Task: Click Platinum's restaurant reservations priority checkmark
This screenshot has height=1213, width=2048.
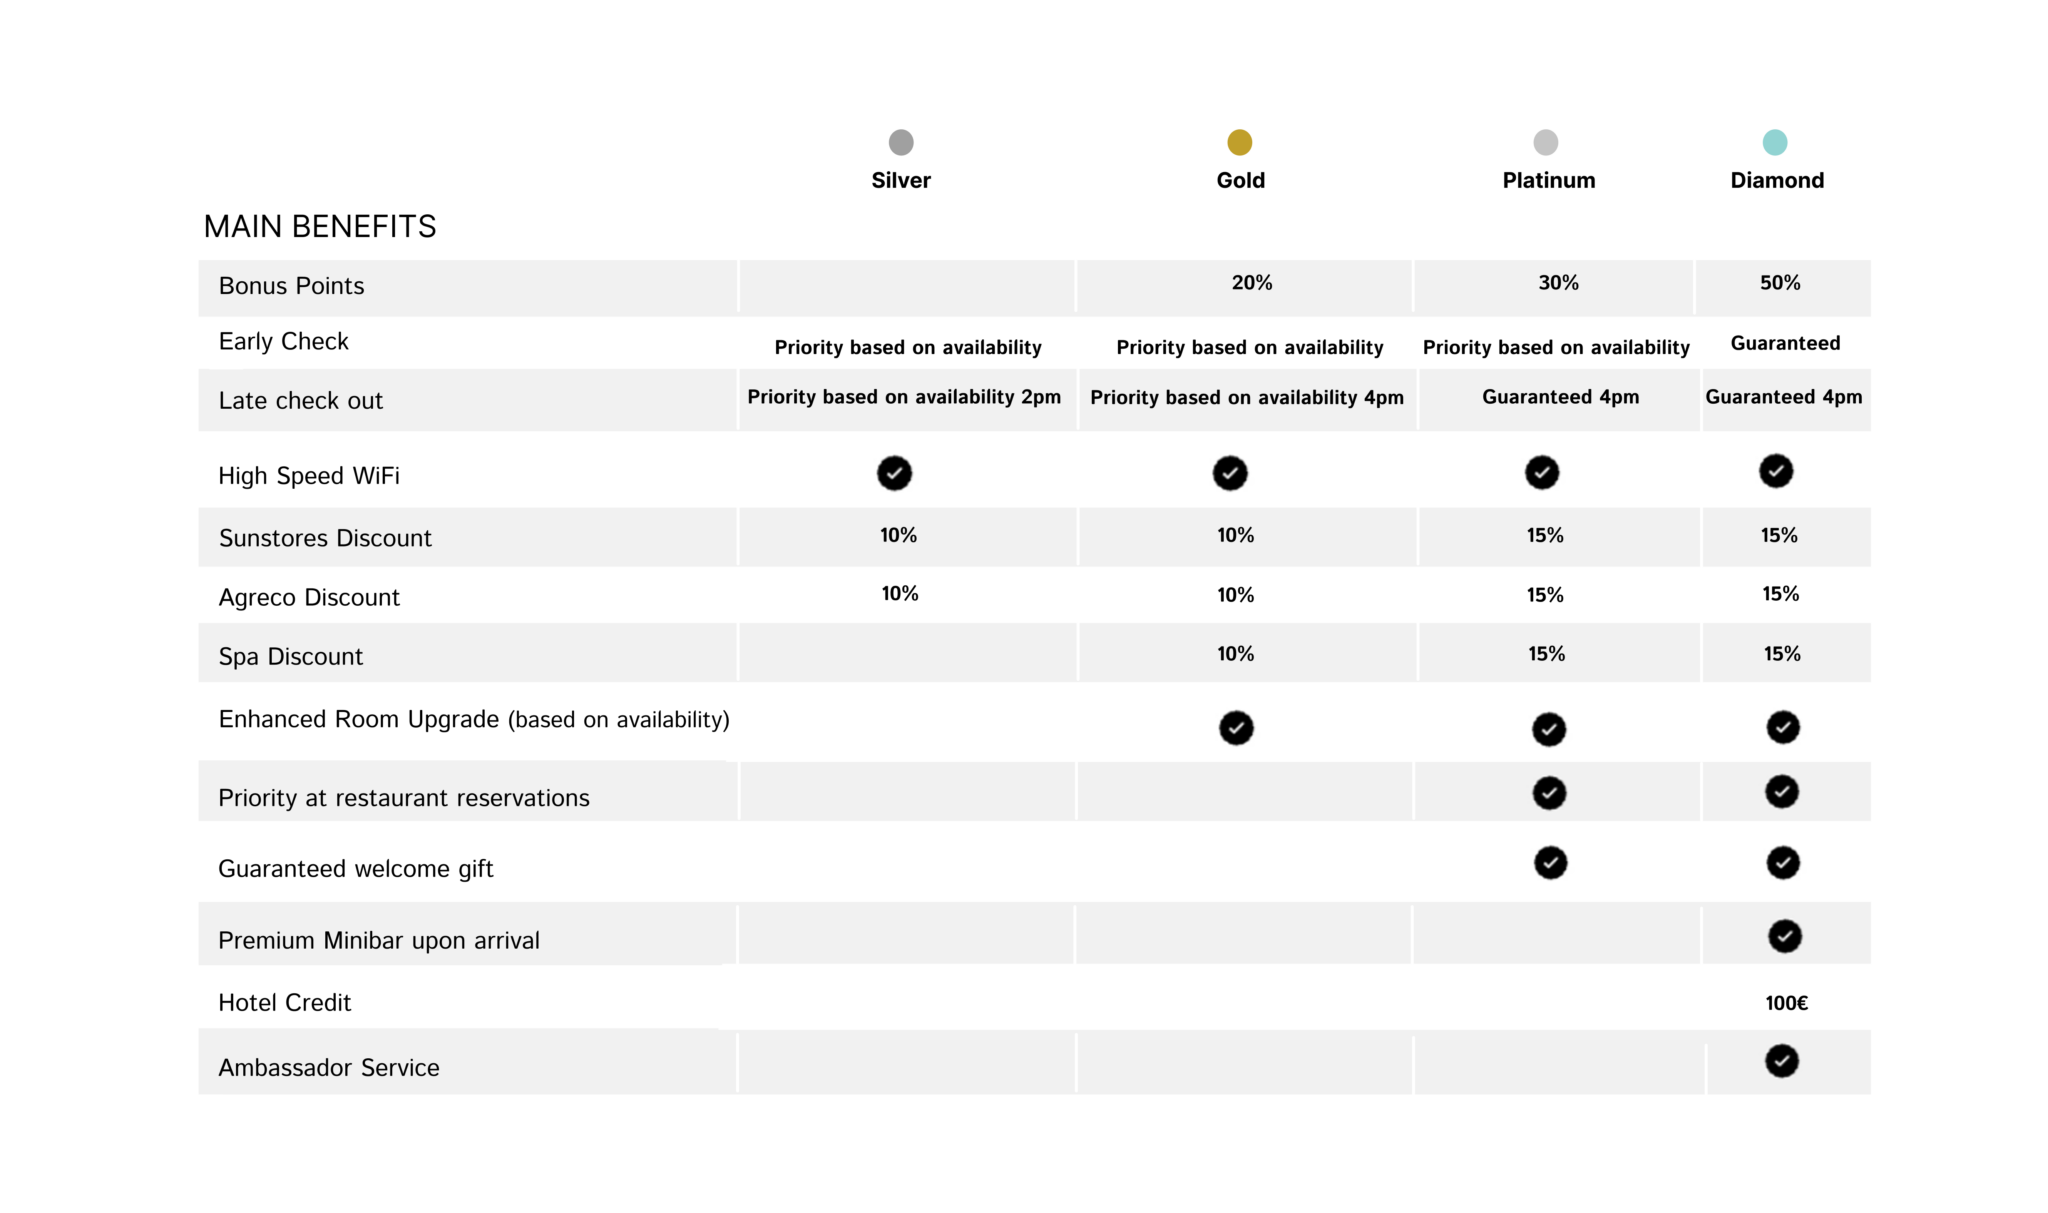Action: tap(1550, 793)
